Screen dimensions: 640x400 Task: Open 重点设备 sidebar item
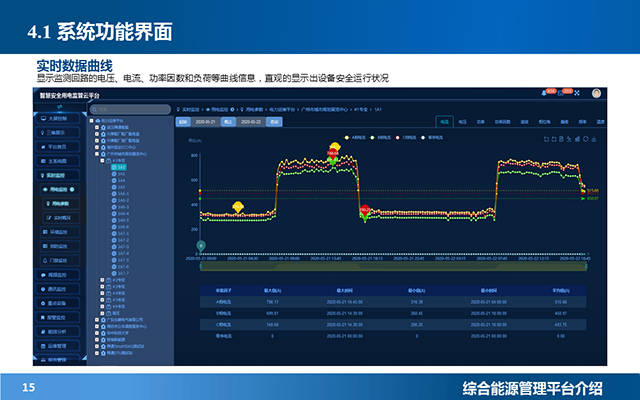58,303
